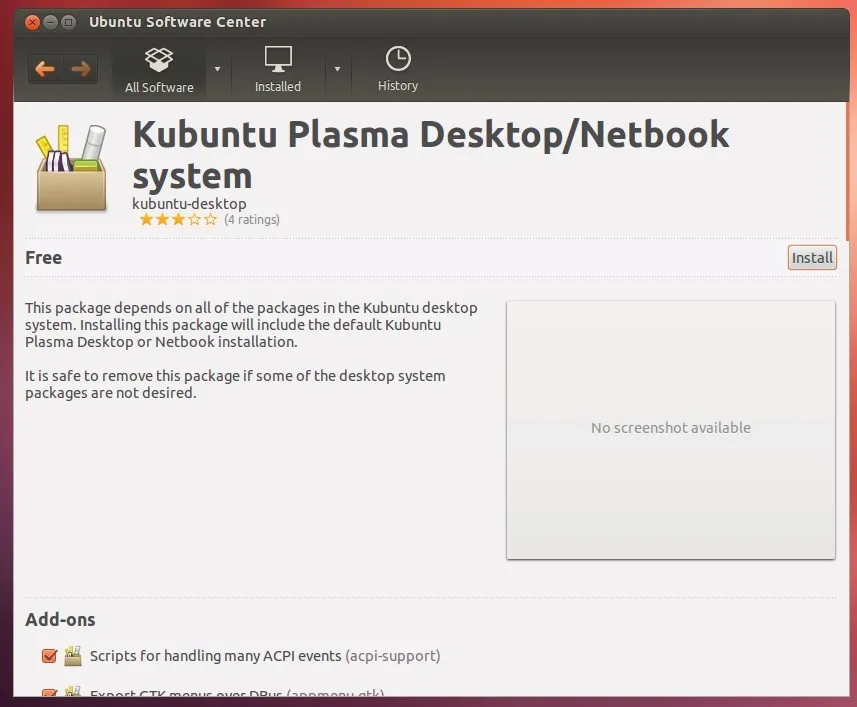857x707 pixels.
Task: Show the Installed software list
Action: pos(278,69)
